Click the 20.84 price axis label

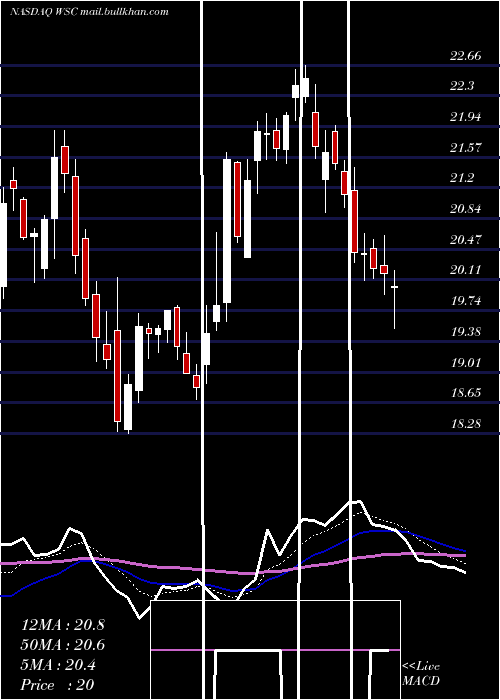coord(466,209)
